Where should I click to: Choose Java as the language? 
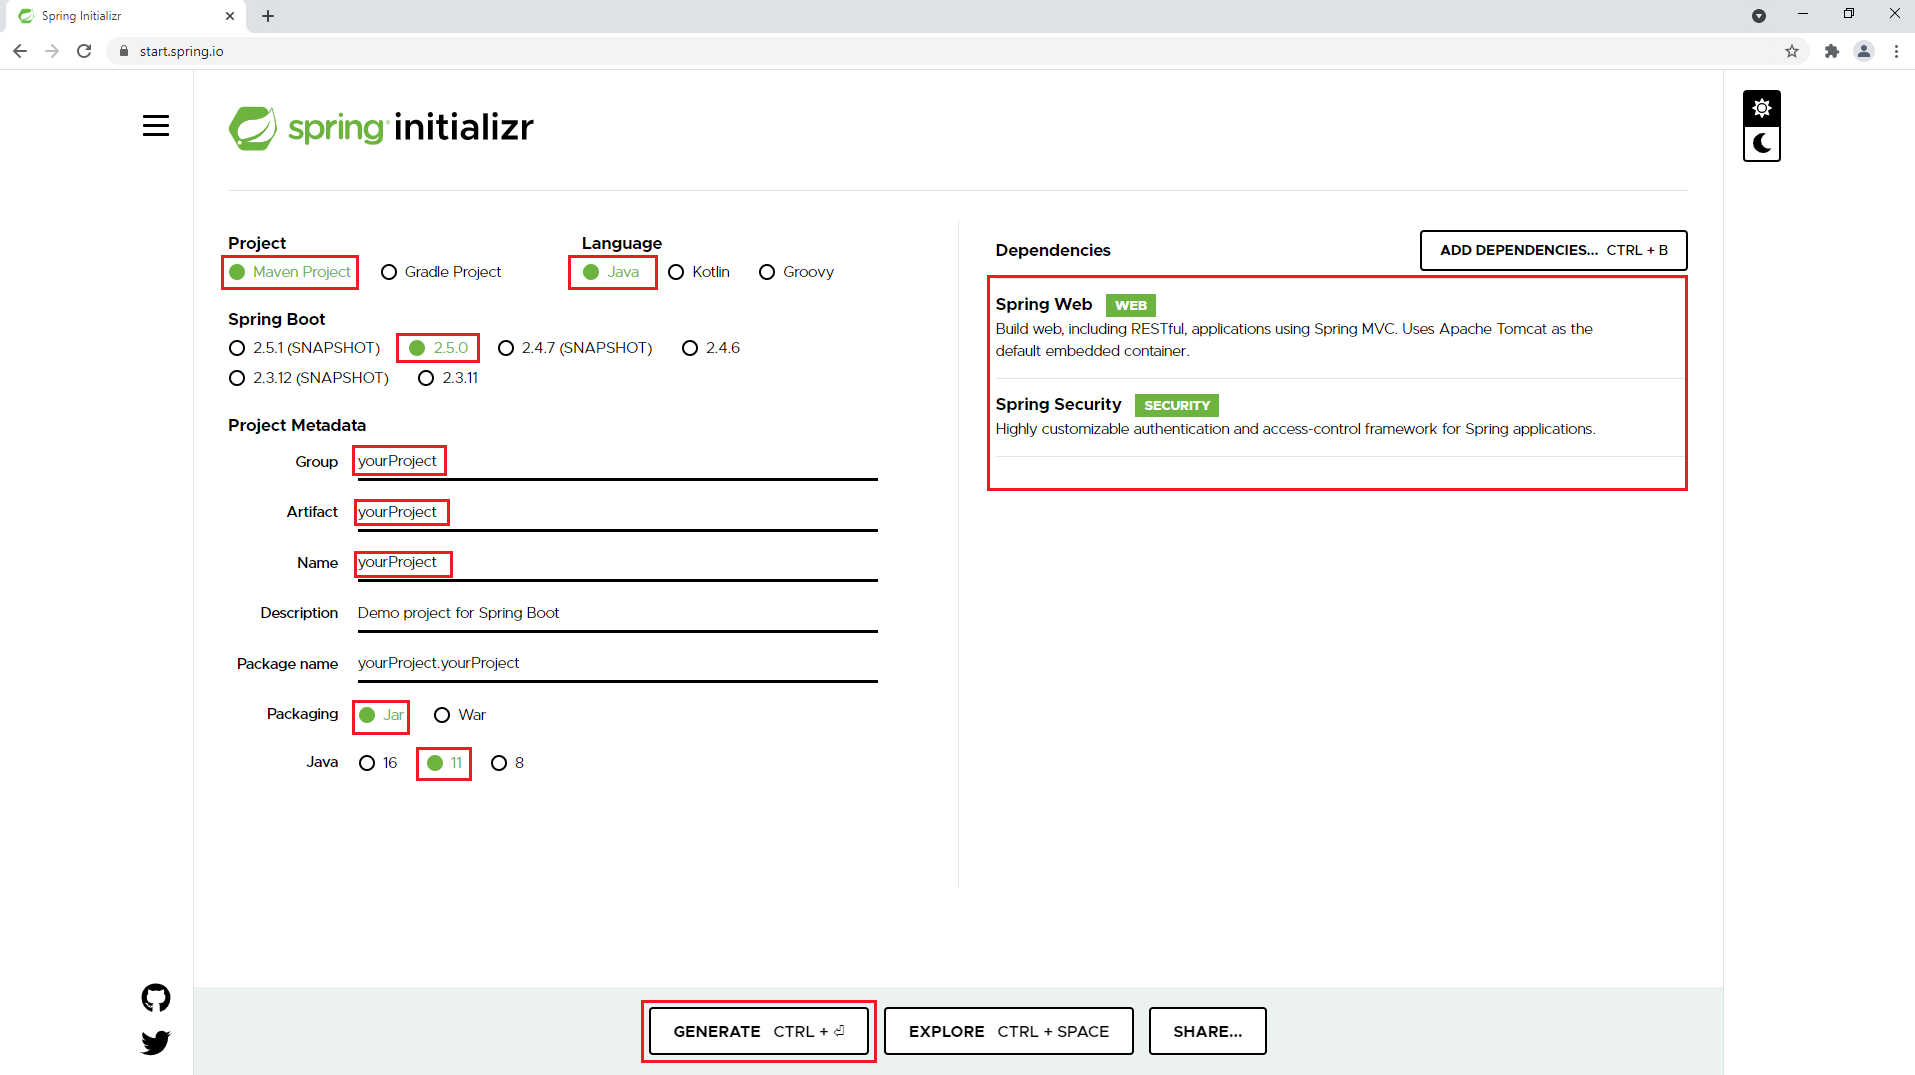[612, 272]
